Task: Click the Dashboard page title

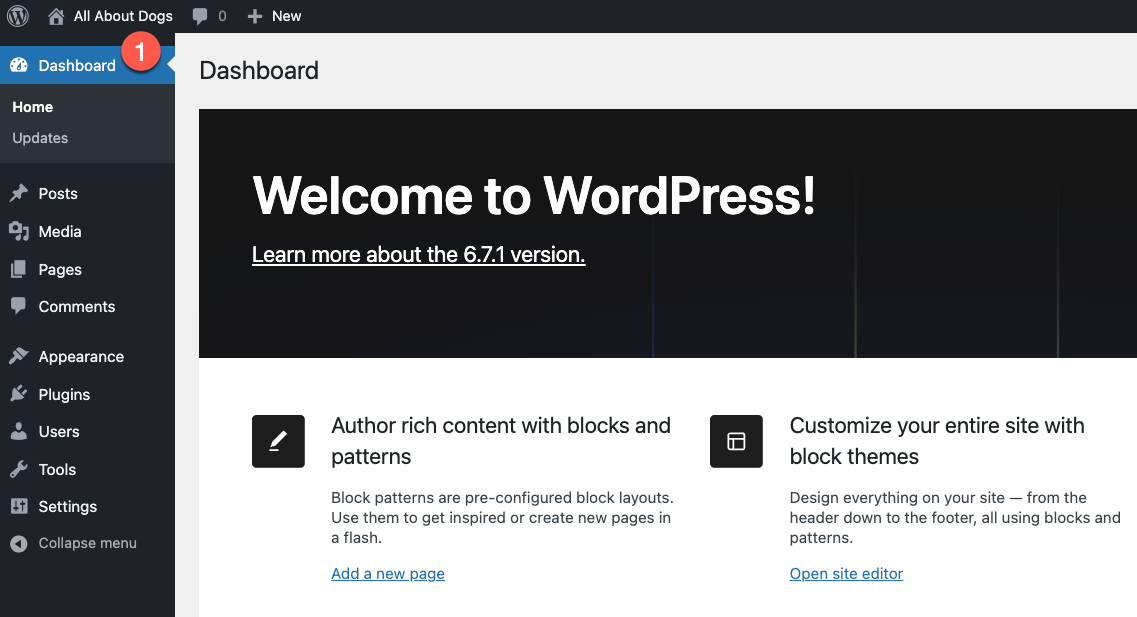Action: 259,70
